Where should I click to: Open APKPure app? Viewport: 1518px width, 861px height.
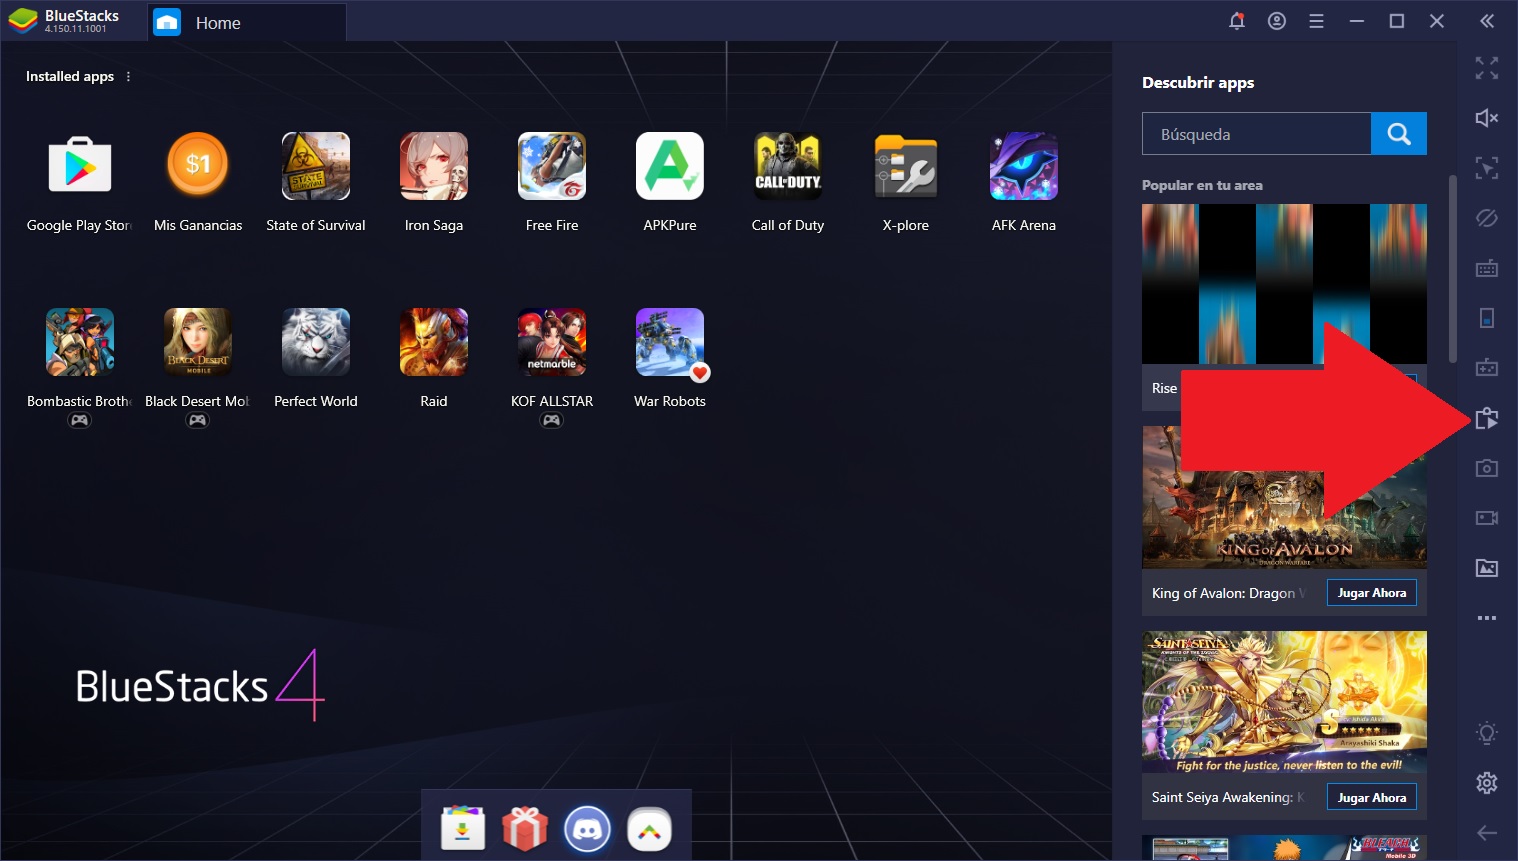(x=670, y=166)
